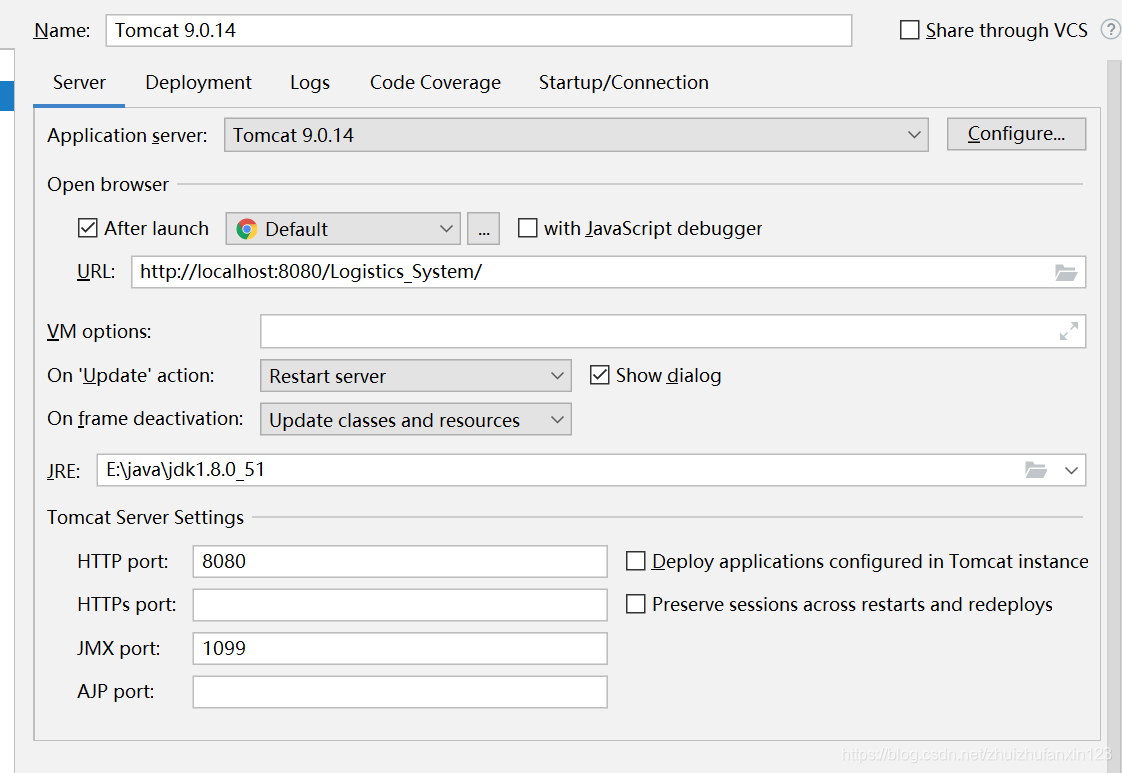Click the Open browser section label
Screen dimensions: 1122x773
[x=108, y=185]
